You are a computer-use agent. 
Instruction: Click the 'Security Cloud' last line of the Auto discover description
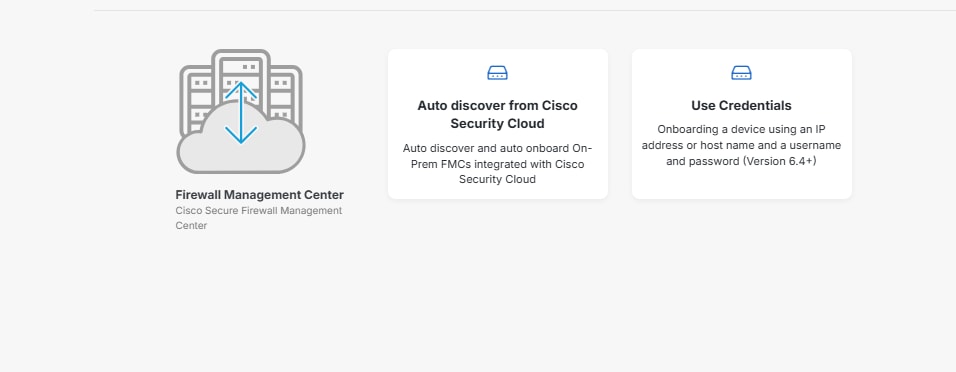point(498,179)
